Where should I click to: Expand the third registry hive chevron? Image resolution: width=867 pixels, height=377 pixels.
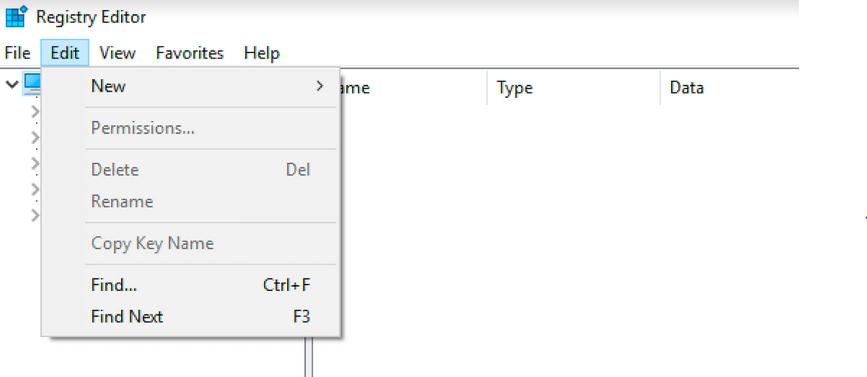coord(35,163)
